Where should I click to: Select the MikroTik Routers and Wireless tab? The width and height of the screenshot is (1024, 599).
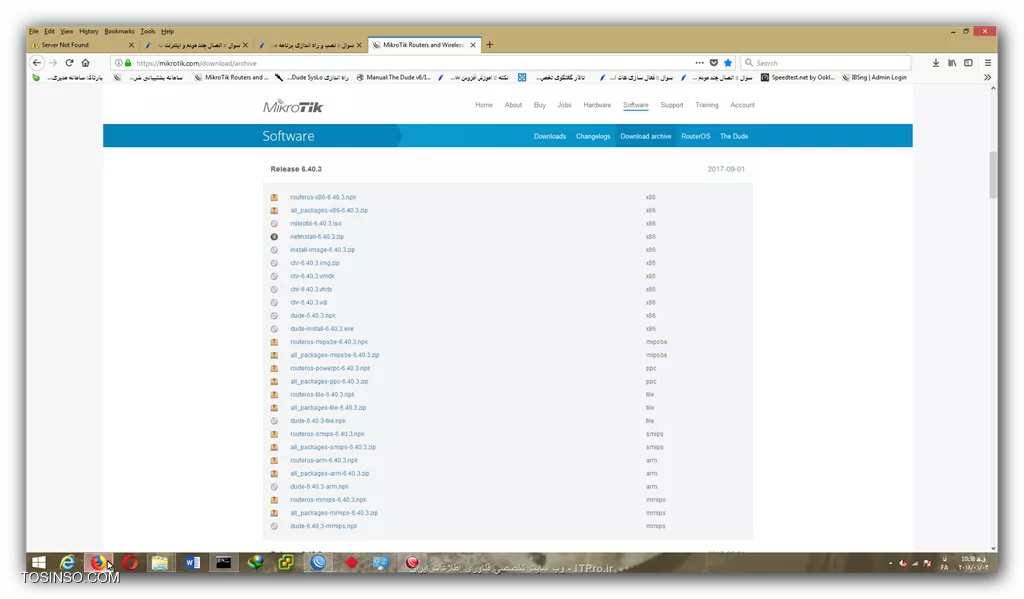pyautogui.click(x=424, y=45)
